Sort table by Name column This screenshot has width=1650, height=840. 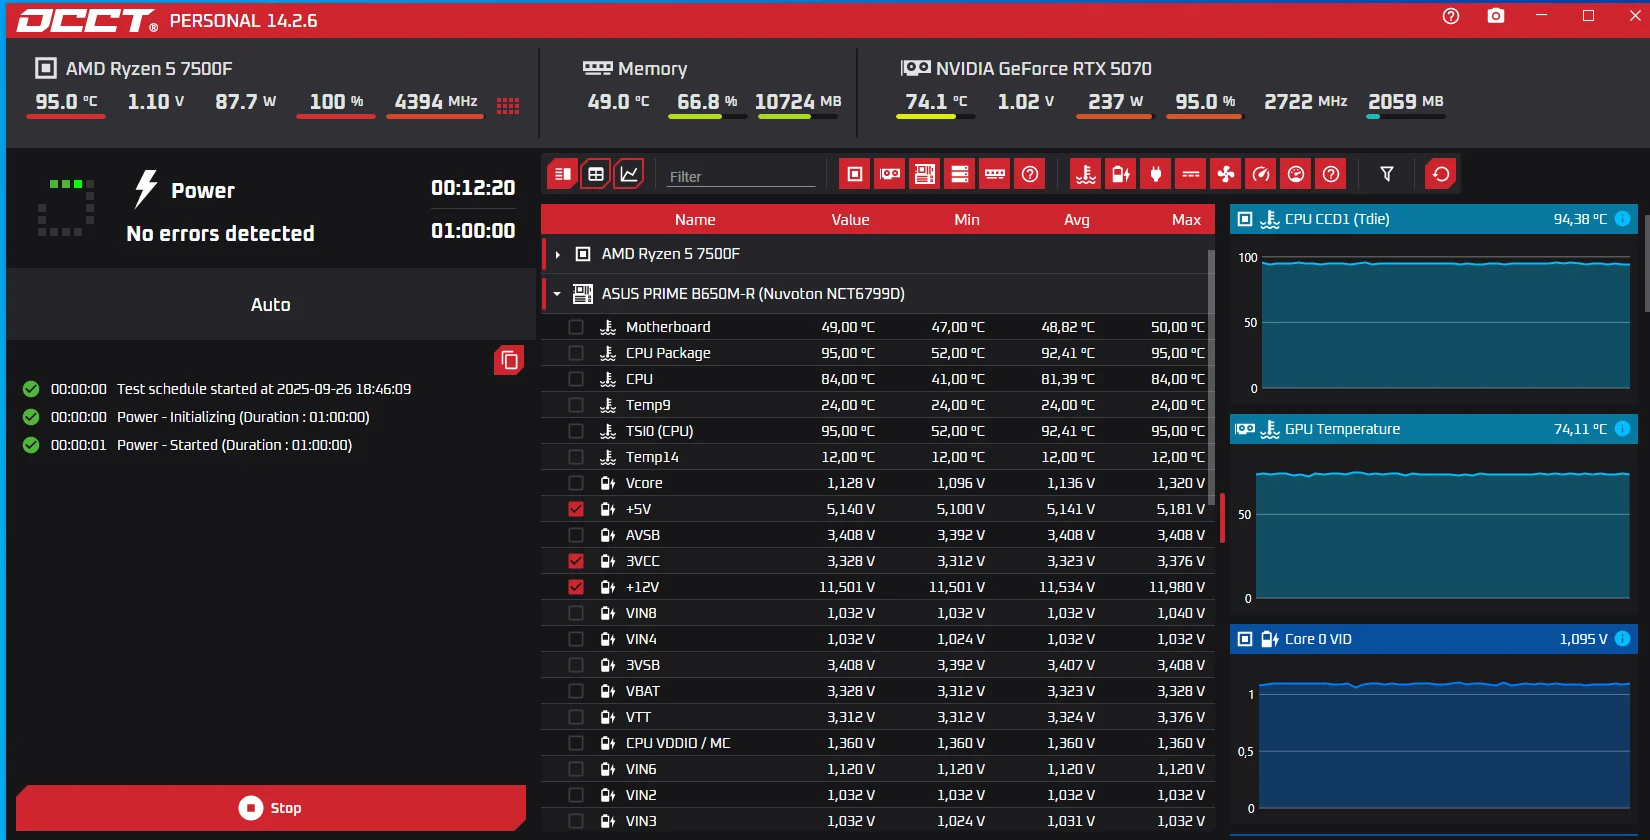(695, 220)
